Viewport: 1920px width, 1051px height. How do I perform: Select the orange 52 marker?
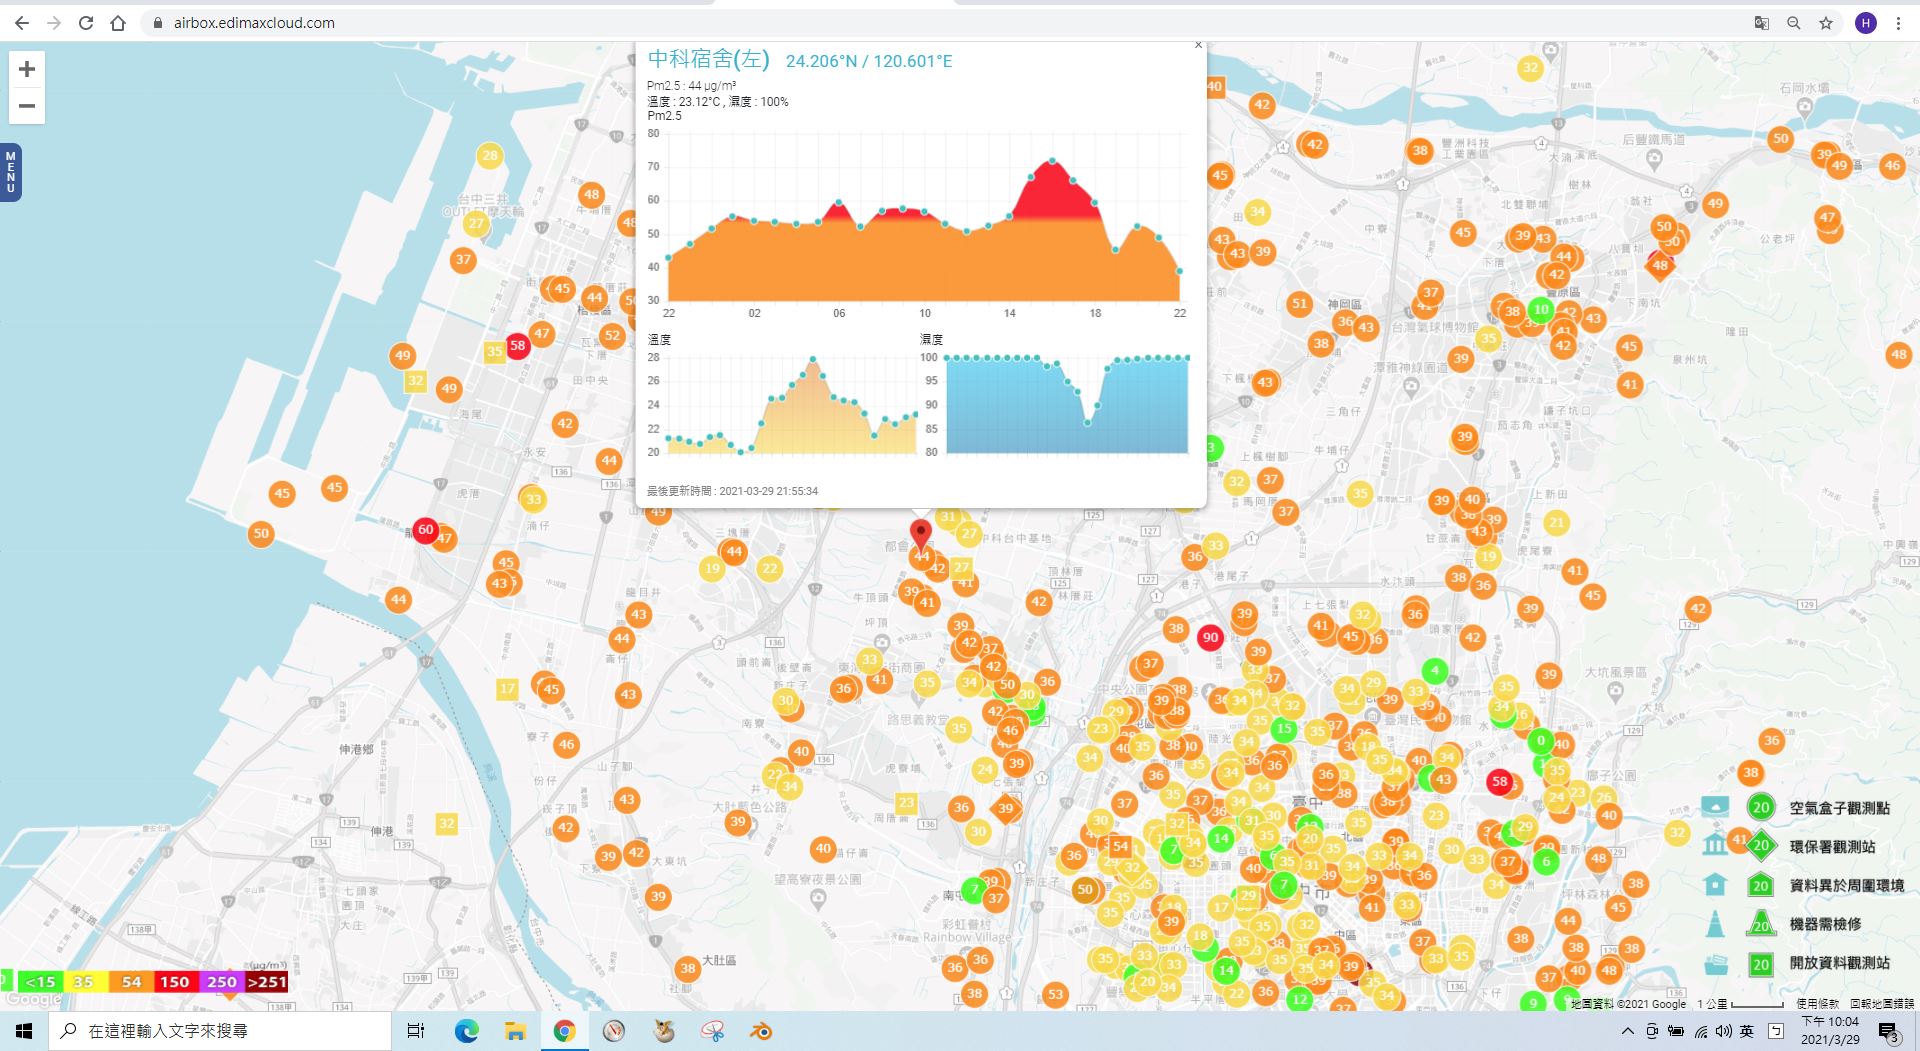click(612, 335)
